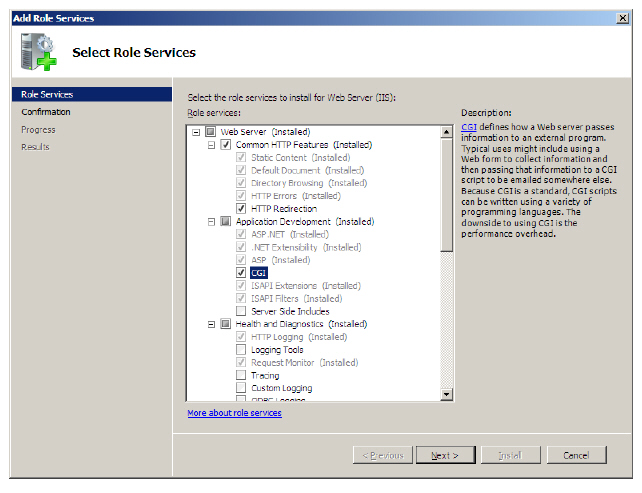Go to the Confirmation step in sidebar
Viewport: 642px width, 493px height.
(46, 112)
